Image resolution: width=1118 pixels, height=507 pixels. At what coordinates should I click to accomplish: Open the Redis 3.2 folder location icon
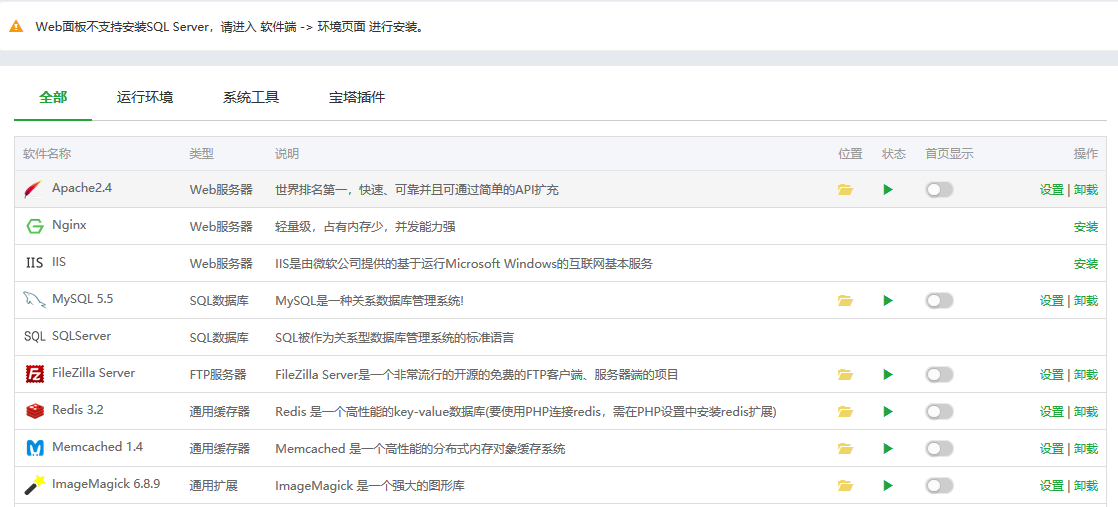845,411
